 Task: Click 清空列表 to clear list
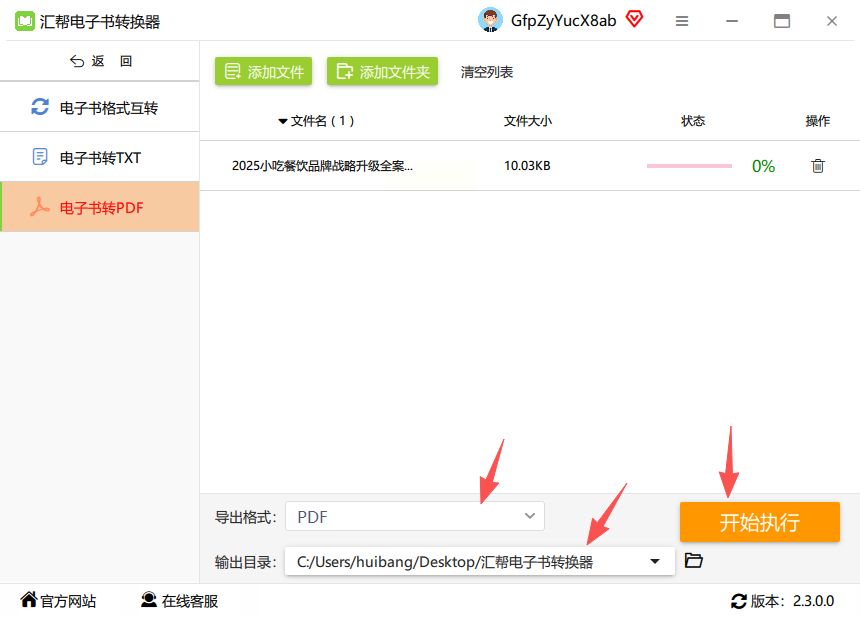point(486,72)
